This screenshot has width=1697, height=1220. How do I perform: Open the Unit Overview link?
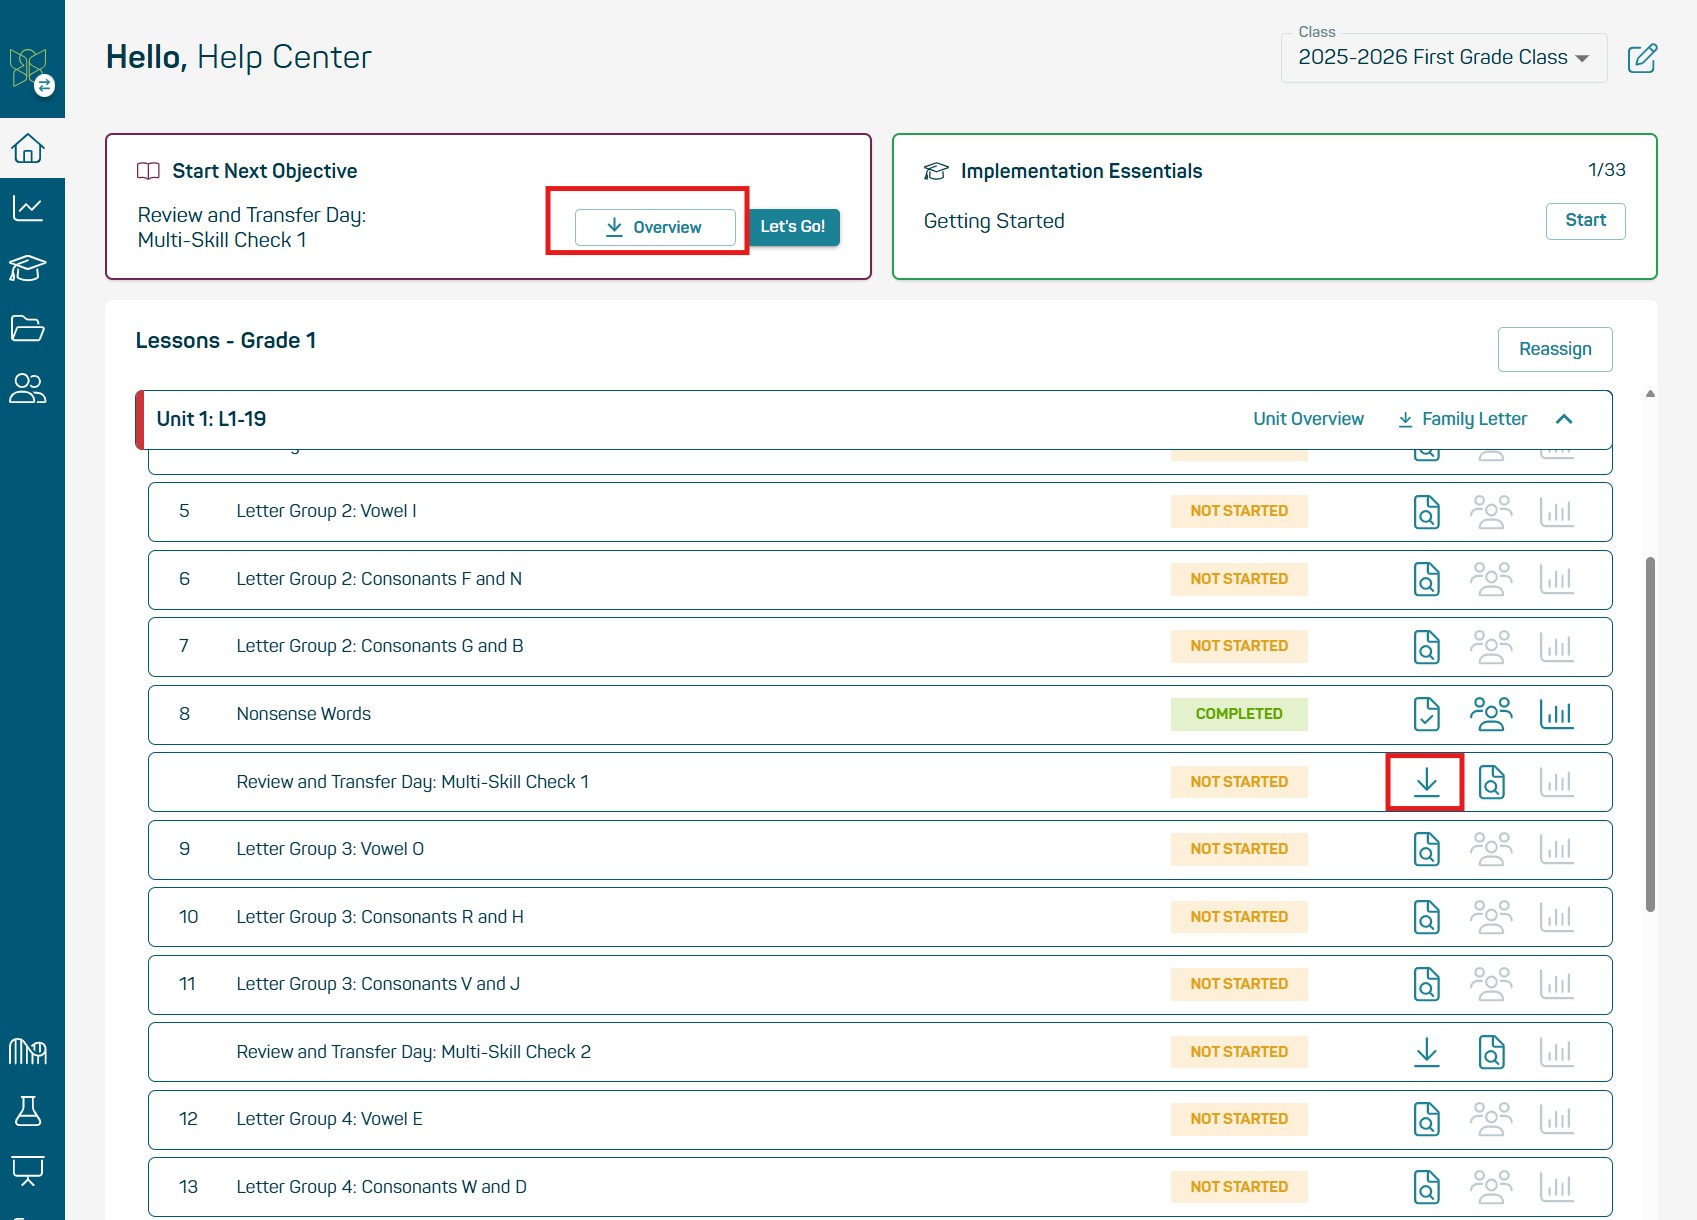tap(1308, 419)
